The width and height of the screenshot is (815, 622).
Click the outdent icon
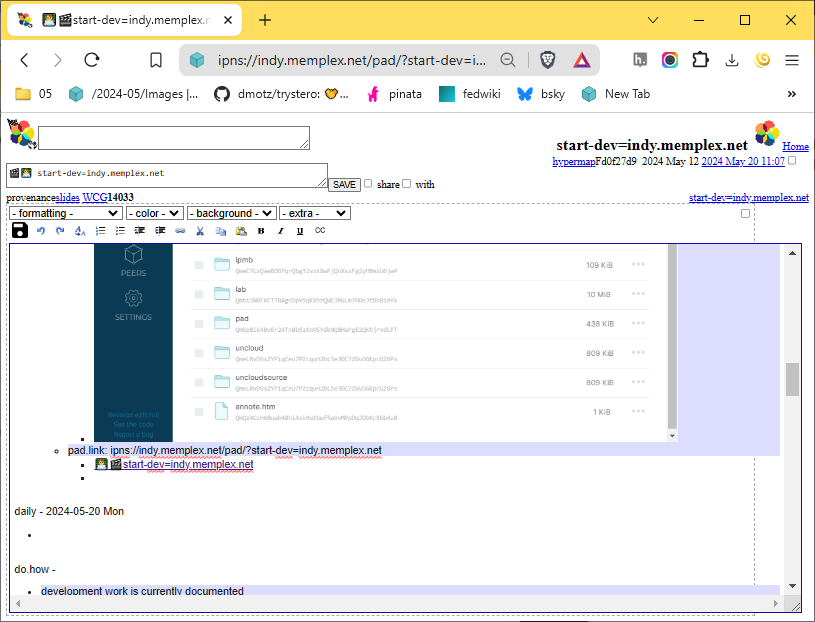140,231
